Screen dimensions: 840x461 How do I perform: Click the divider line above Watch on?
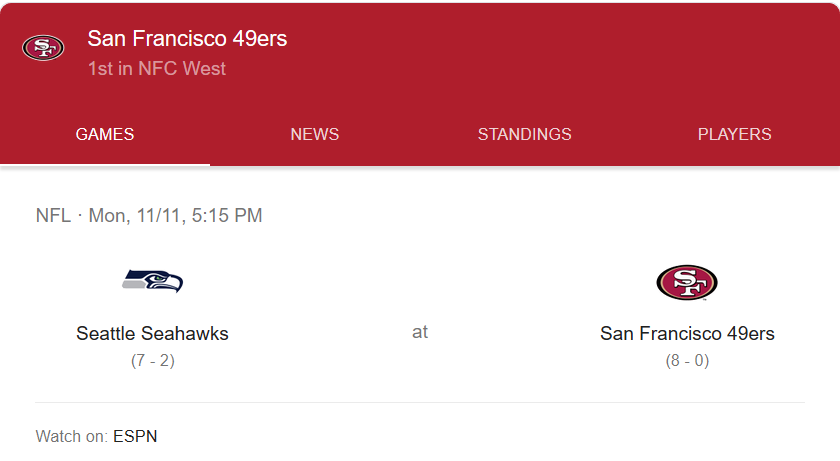click(x=420, y=403)
